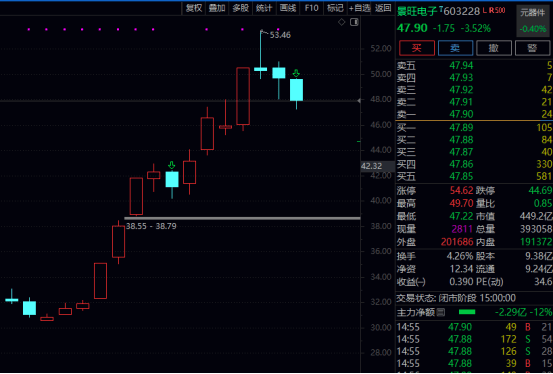Click the 53.46 high price flag marker
The height and width of the screenshot is (374, 553).
click(x=276, y=35)
